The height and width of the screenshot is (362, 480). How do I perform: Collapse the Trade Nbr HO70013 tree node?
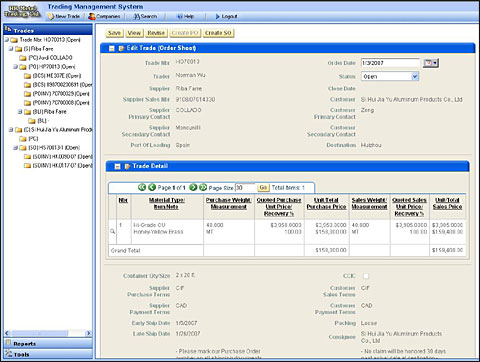tap(7, 40)
